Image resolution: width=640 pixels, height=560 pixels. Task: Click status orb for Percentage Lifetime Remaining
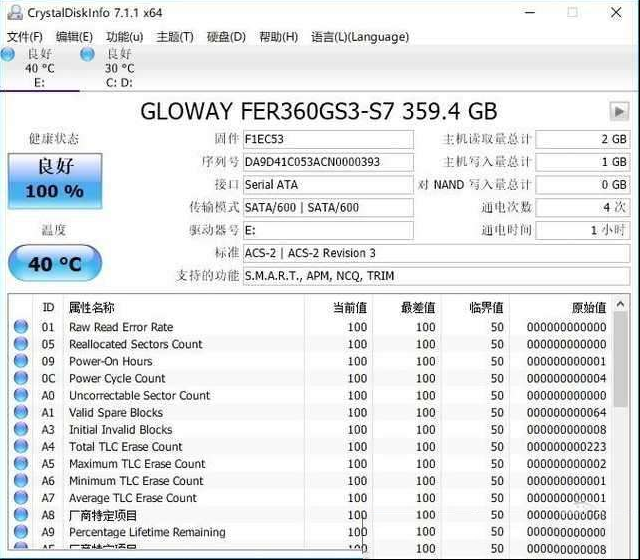[21, 532]
